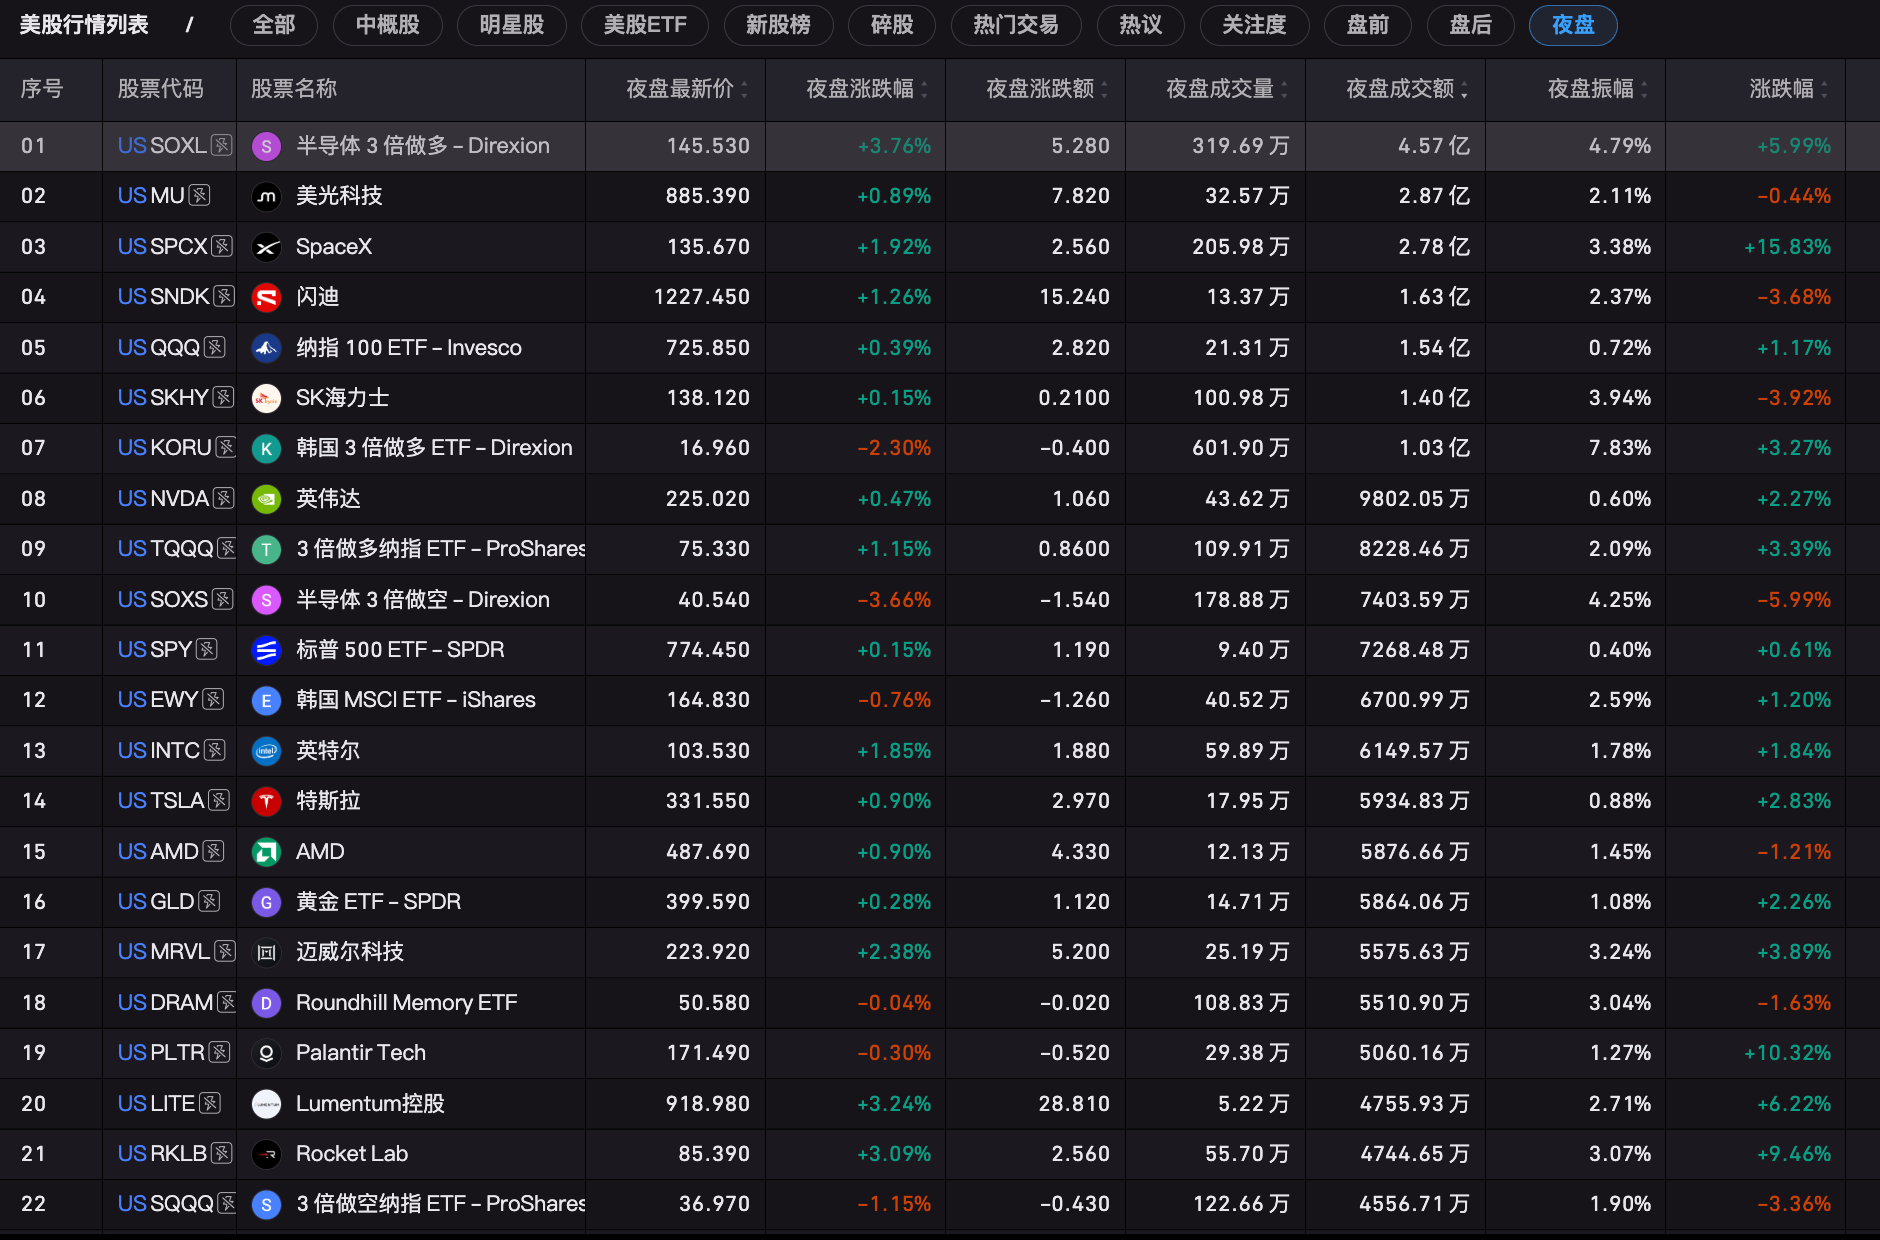This screenshot has width=1880, height=1240.
Task: Click the SanDisk red logo icon
Action: click(x=266, y=297)
